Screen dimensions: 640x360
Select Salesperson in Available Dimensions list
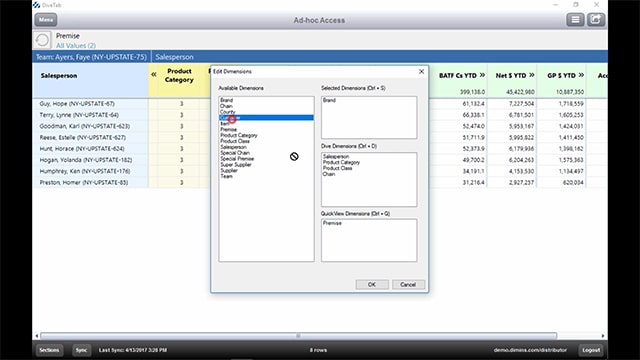233,147
